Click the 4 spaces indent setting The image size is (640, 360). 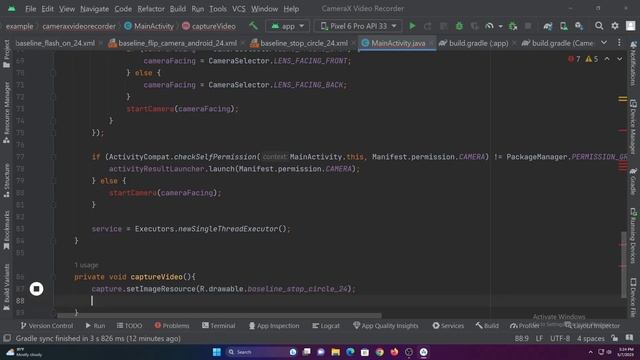pyautogui.click(x=591, y=339)
